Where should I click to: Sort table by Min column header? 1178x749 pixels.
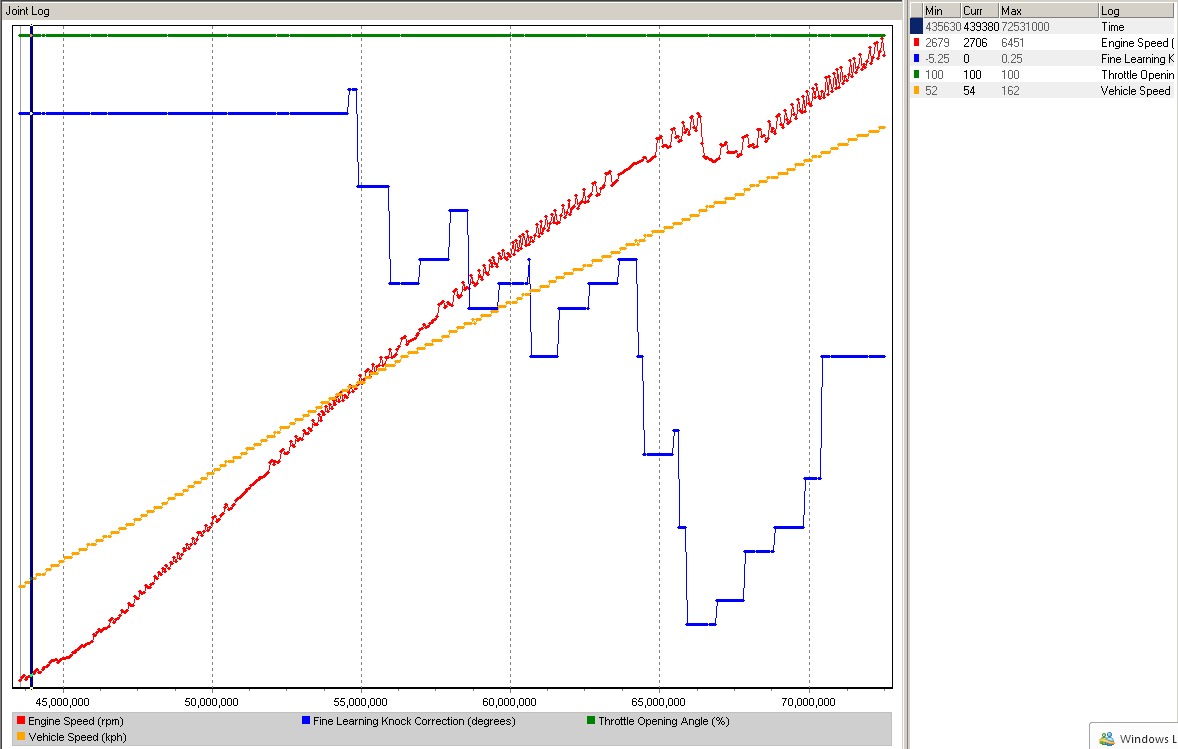tap(941, 11)
